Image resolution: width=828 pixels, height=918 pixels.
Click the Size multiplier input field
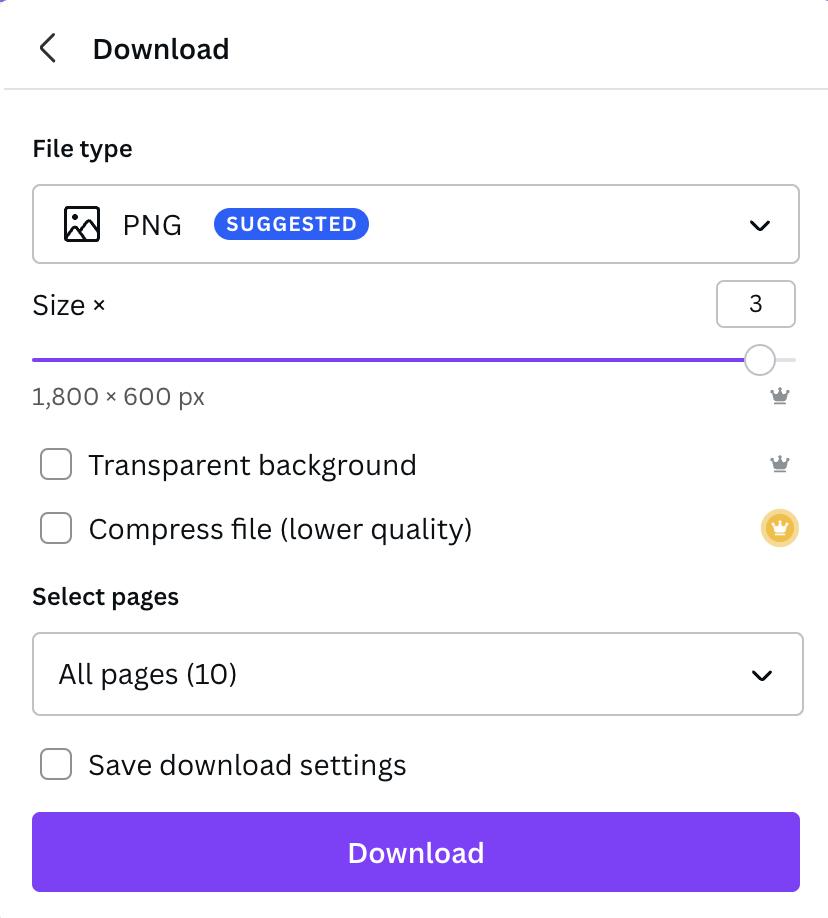pos(755,304)
